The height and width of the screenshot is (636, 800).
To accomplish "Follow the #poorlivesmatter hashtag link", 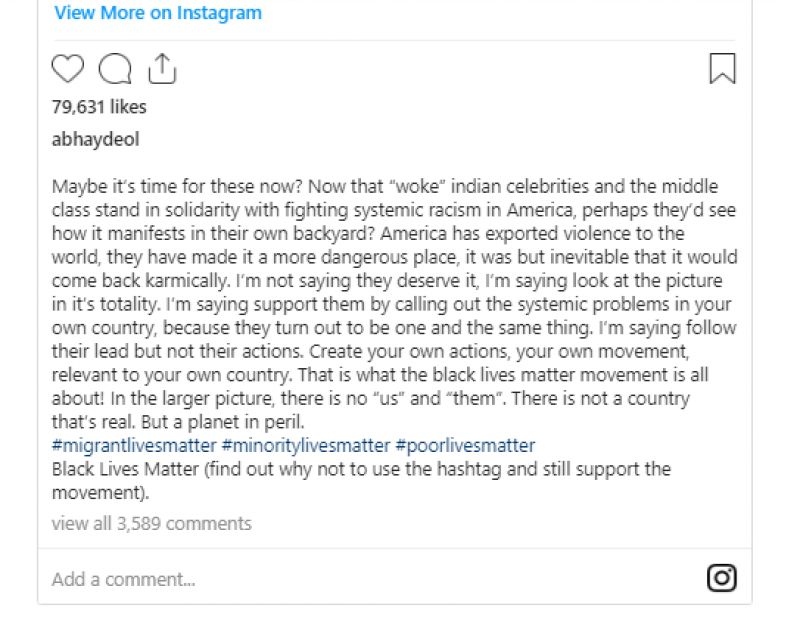I will click(x=465, y=446).
